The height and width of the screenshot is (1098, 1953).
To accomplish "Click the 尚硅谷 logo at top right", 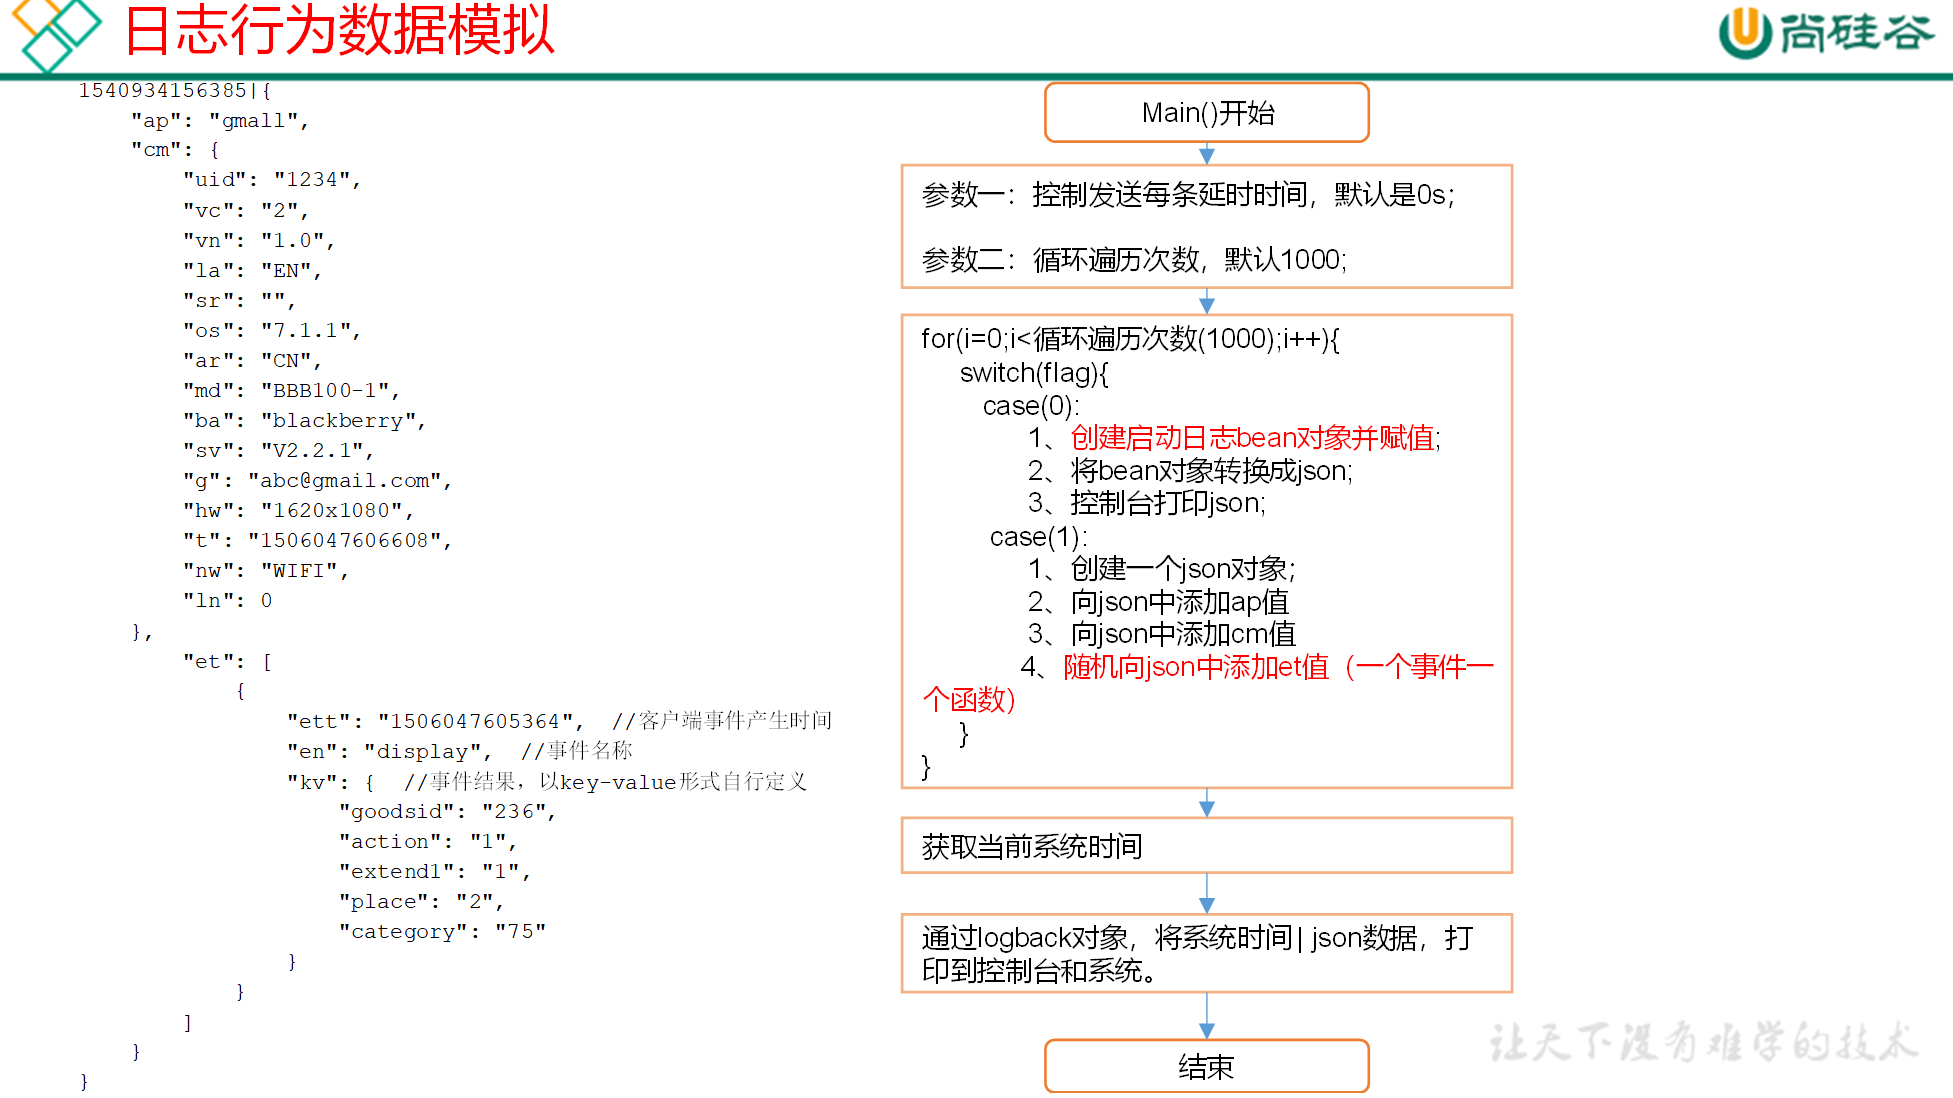I will click(x=1826, y=32).
